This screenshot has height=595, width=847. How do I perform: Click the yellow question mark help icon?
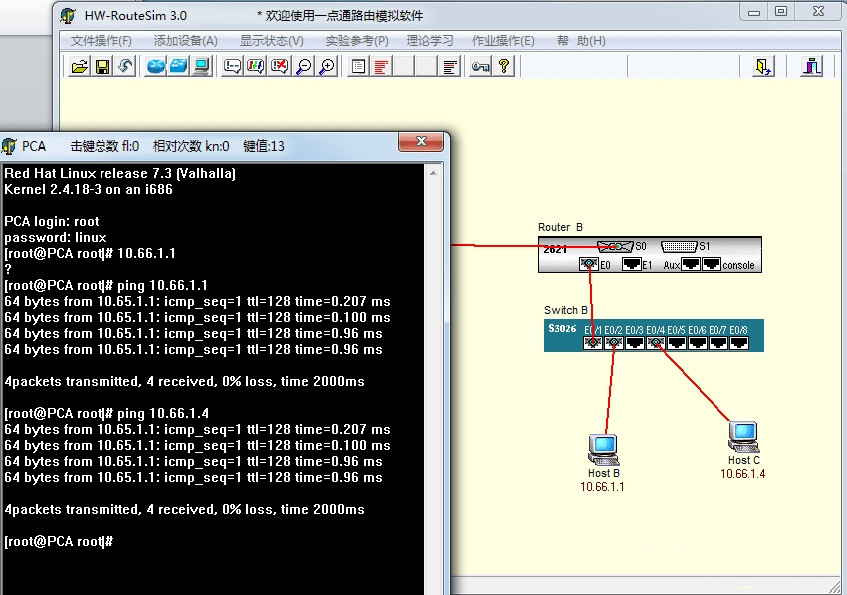pos(504,67)
